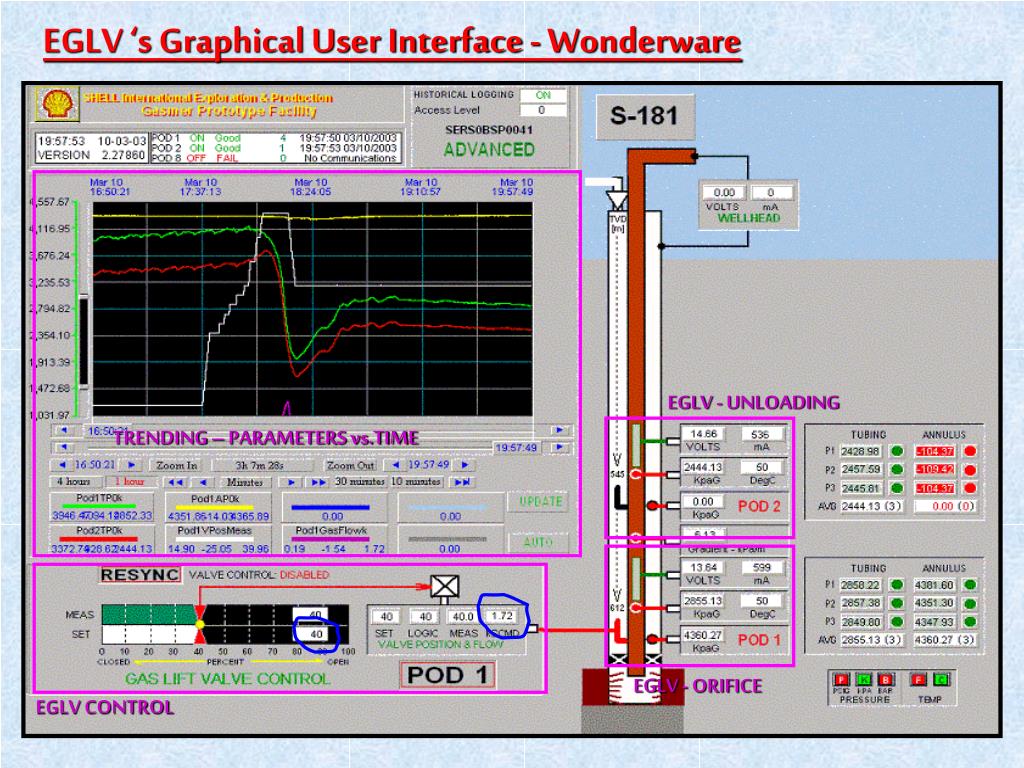Select the 4 hours time span

click(77, 482)
